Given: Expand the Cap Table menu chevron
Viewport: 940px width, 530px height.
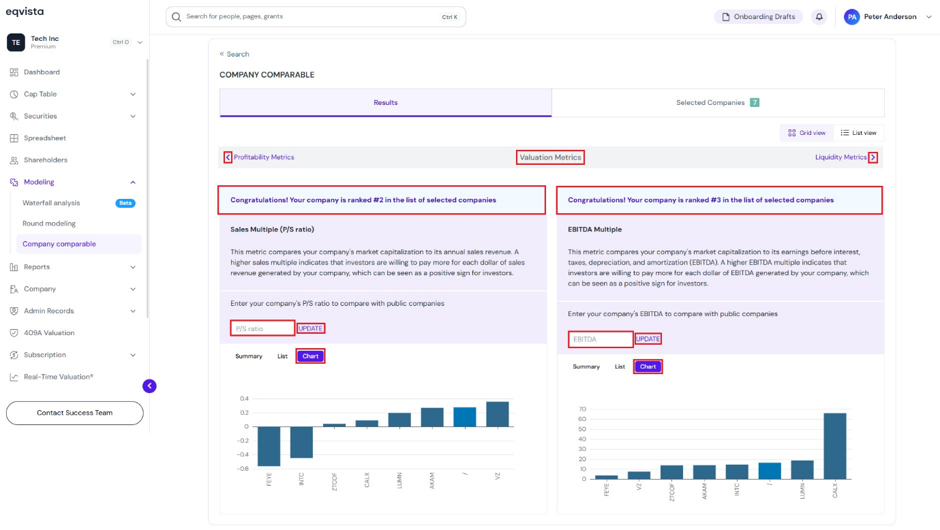Looking at the screenshot, I should pyautogui.click(x=133, y=94).
